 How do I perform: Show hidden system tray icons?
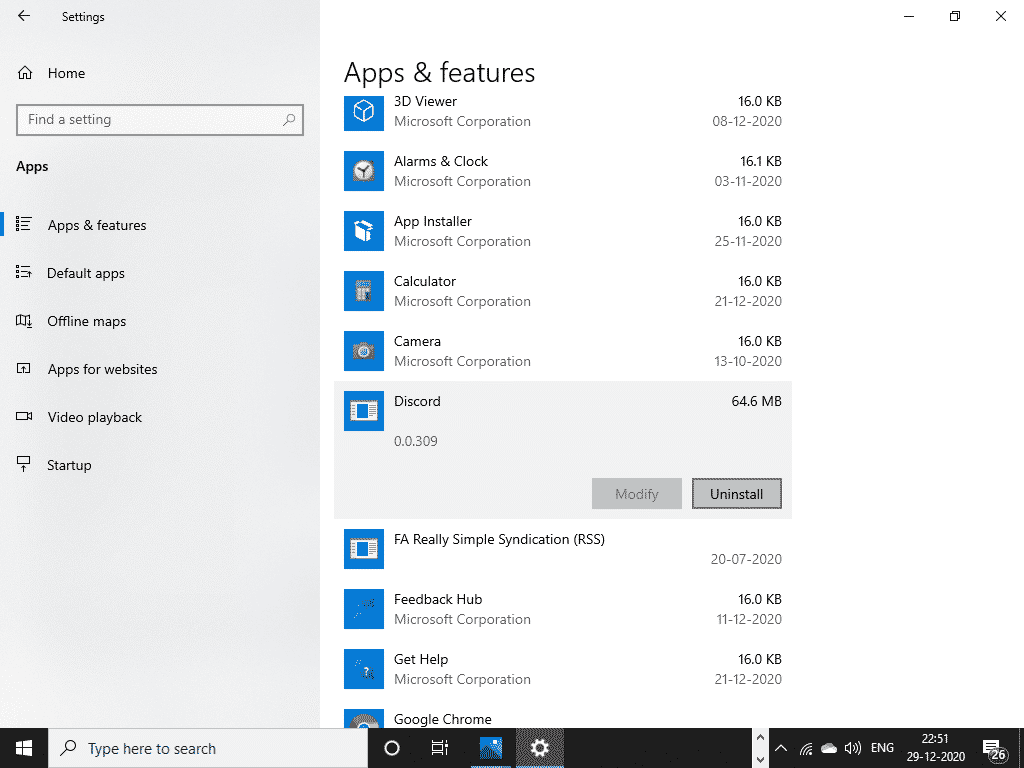coord(780,748)
